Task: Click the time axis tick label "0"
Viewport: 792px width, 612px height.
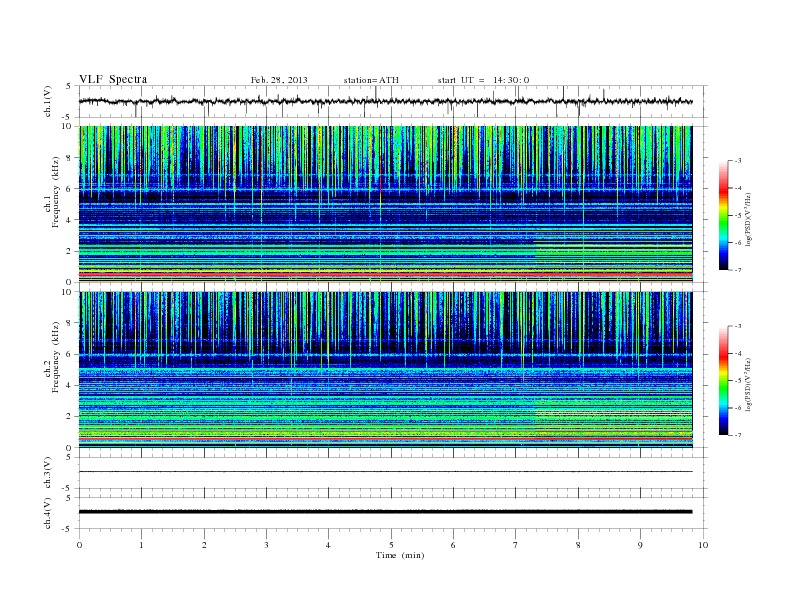Action: [x=79, y=545]
